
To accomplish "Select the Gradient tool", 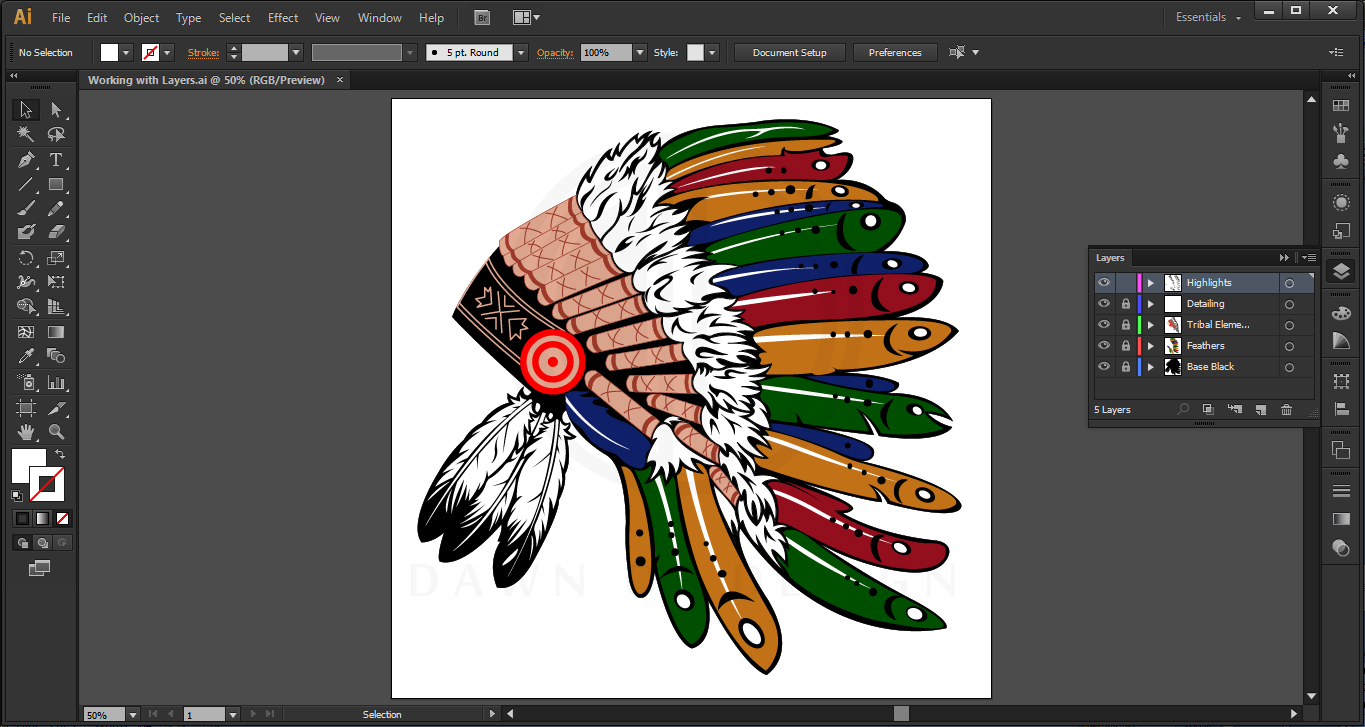I will pyautogui.click(x=56, y=332).
